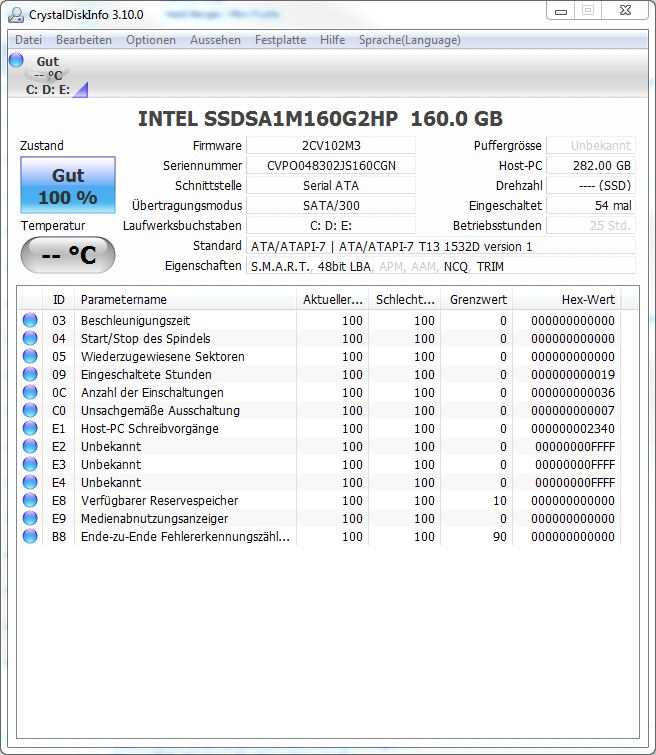Click hex value 000000000036

point(573,393)
